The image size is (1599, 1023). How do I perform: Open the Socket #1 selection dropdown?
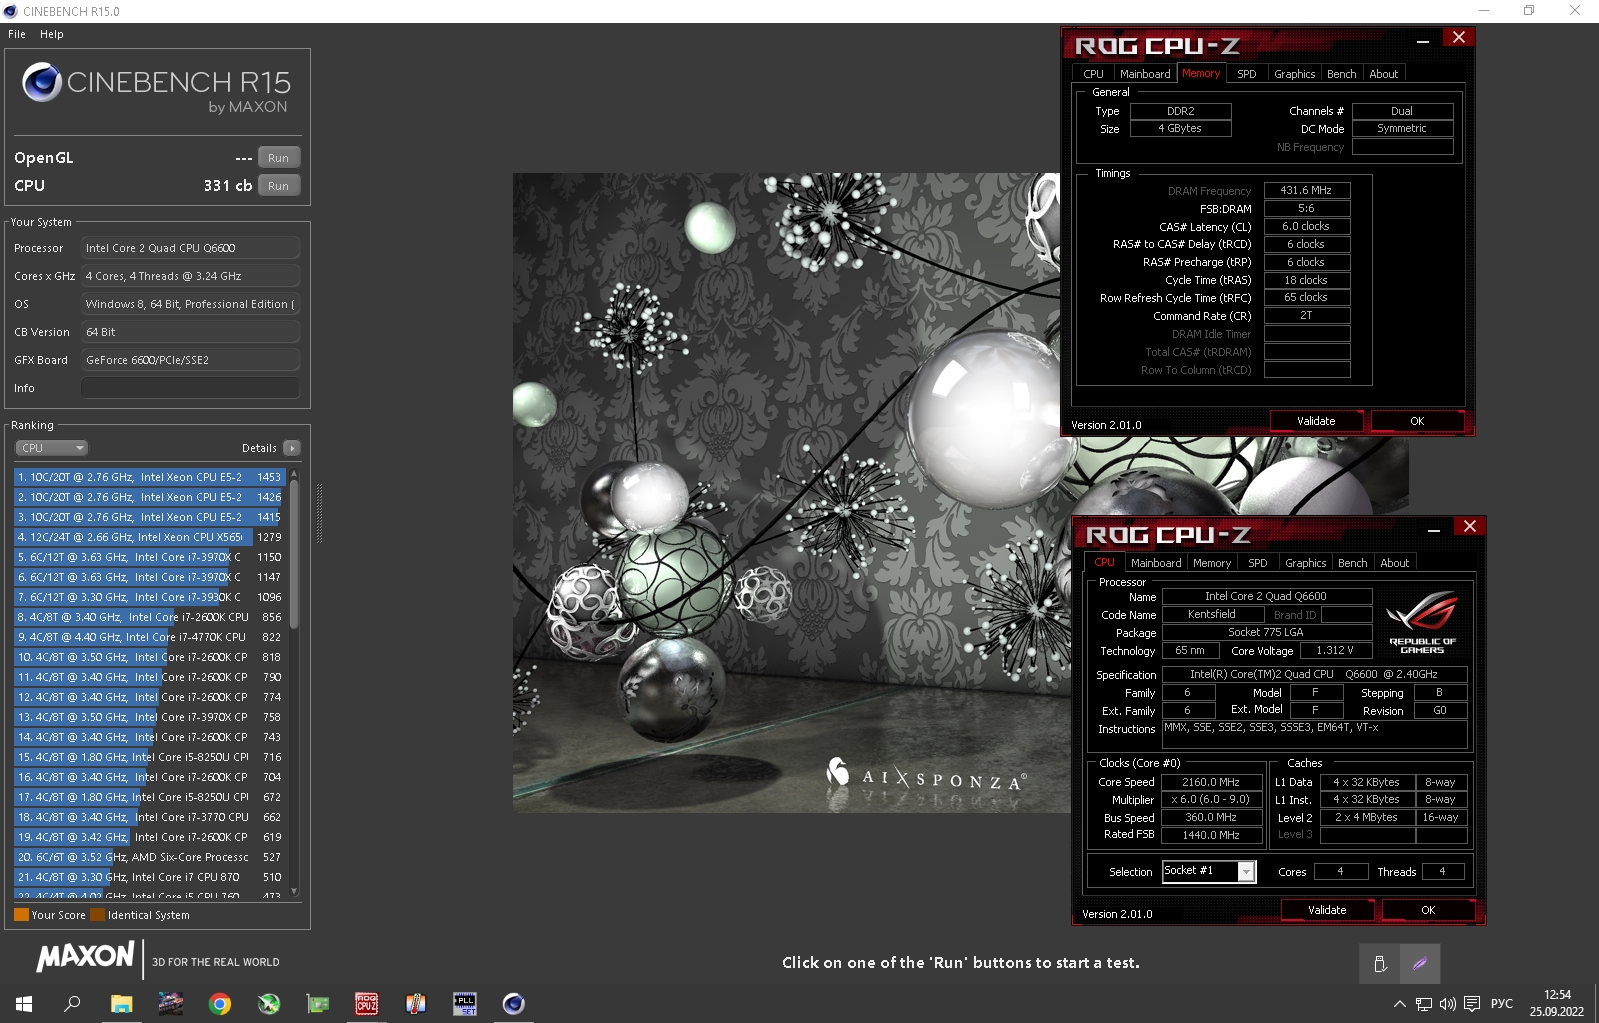click(1208, 871)
